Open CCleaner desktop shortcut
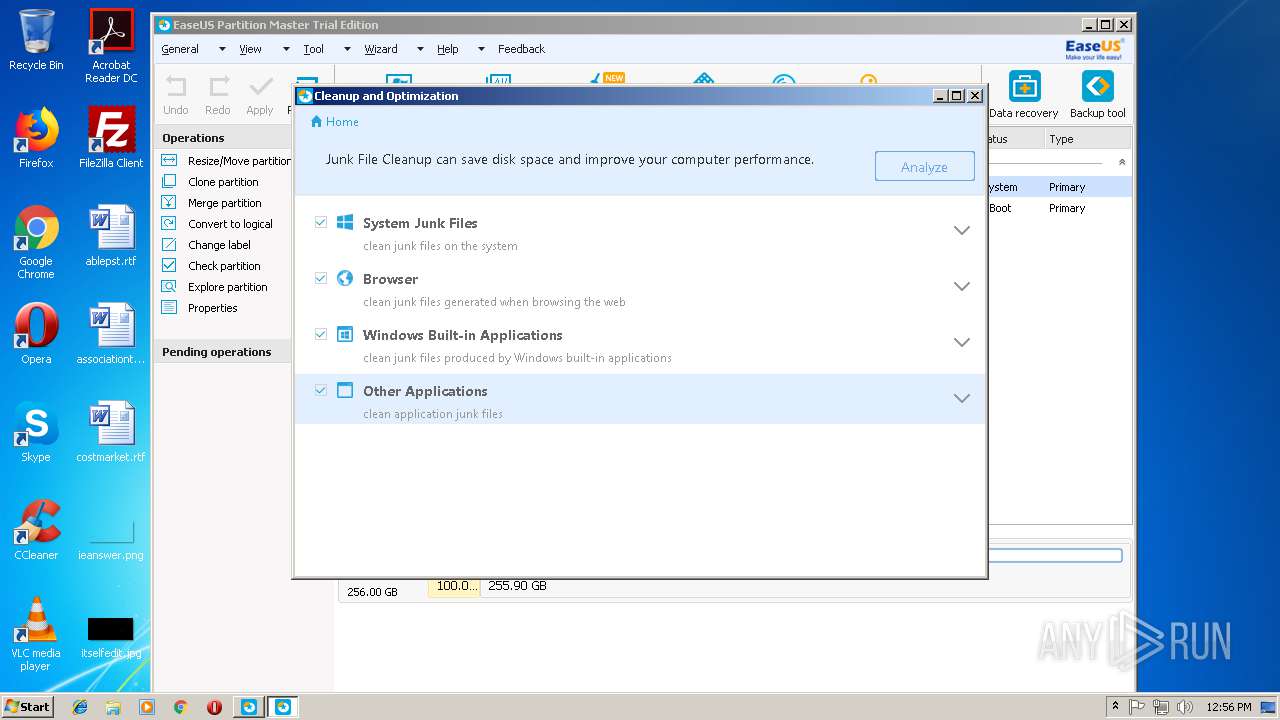Image resolution: width=1280 pixels, height=720 pixels. [36, 530]
